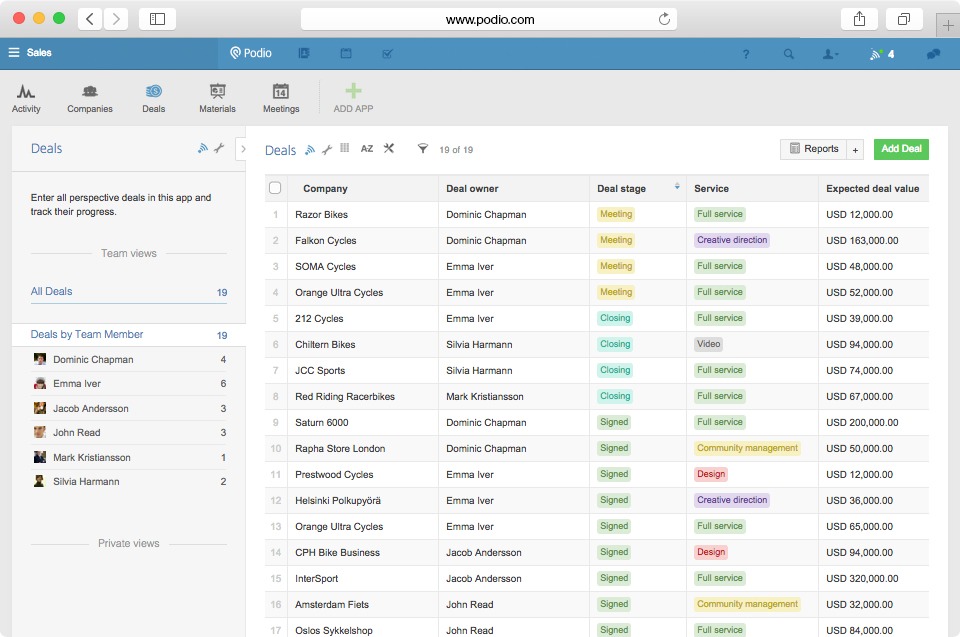Open the help question mark icon
This screenshot has width=960, height=637.
pos(746,54)
